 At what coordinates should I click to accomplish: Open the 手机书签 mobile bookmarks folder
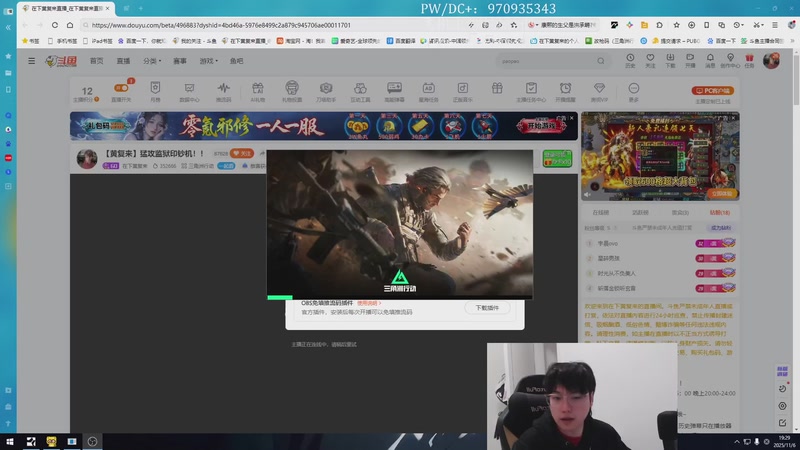pos(62,41)
